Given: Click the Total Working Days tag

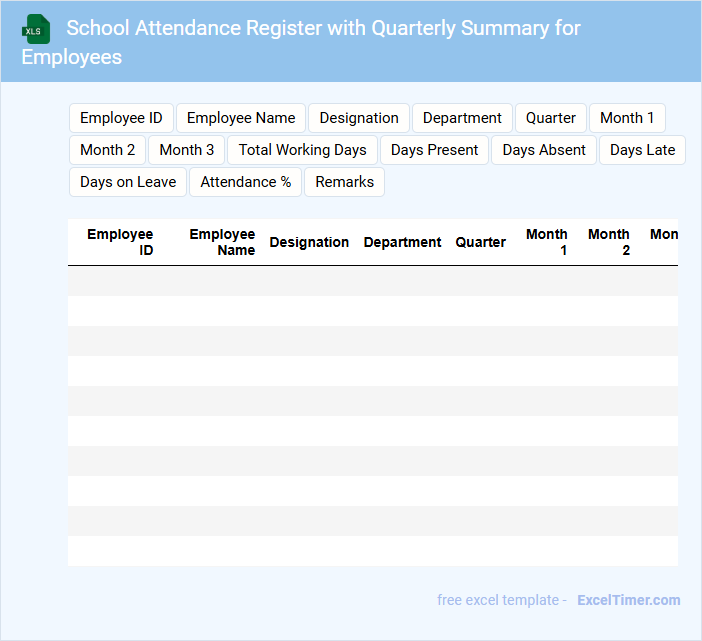Looking at the screenshot, I should coord(303,150).
